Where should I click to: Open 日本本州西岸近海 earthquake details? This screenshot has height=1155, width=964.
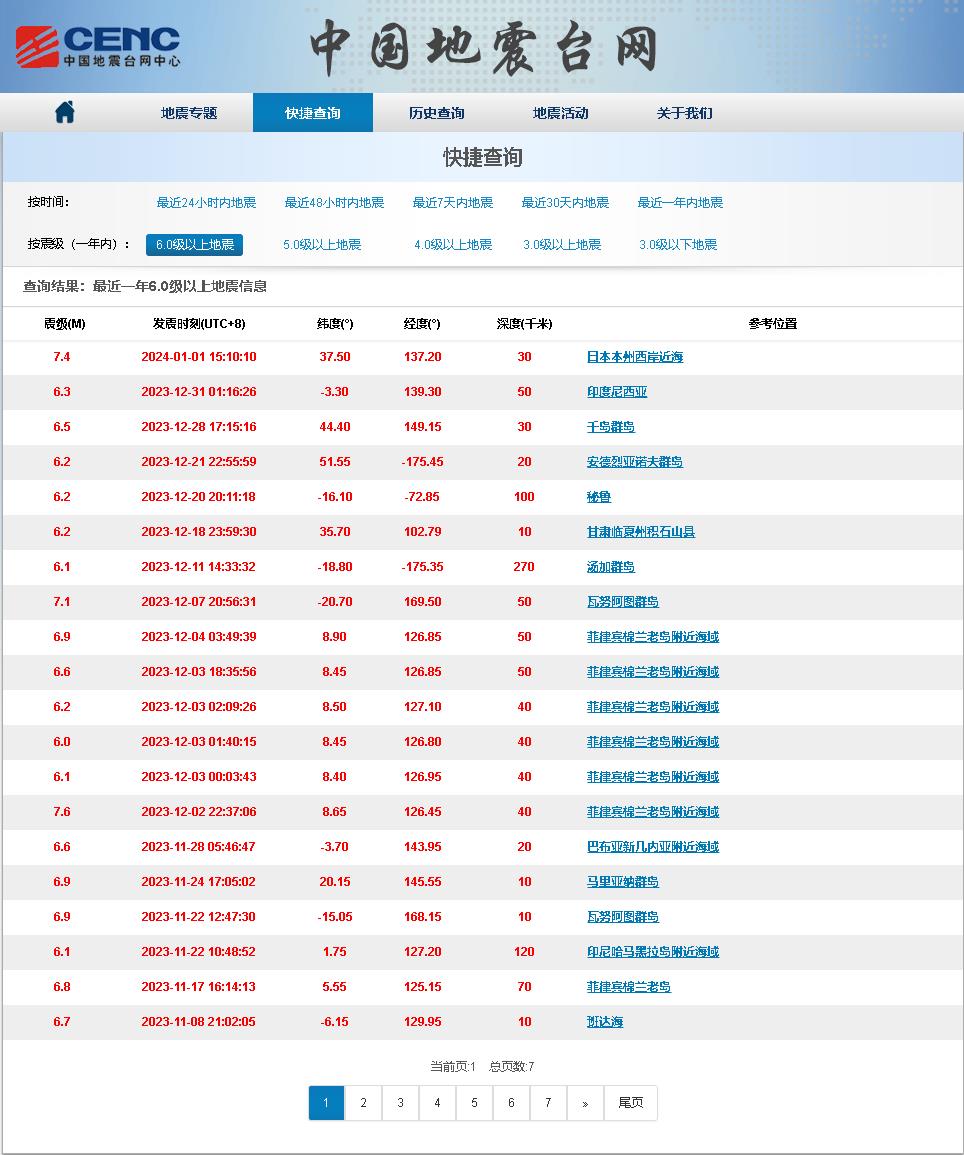click(634, 357)
